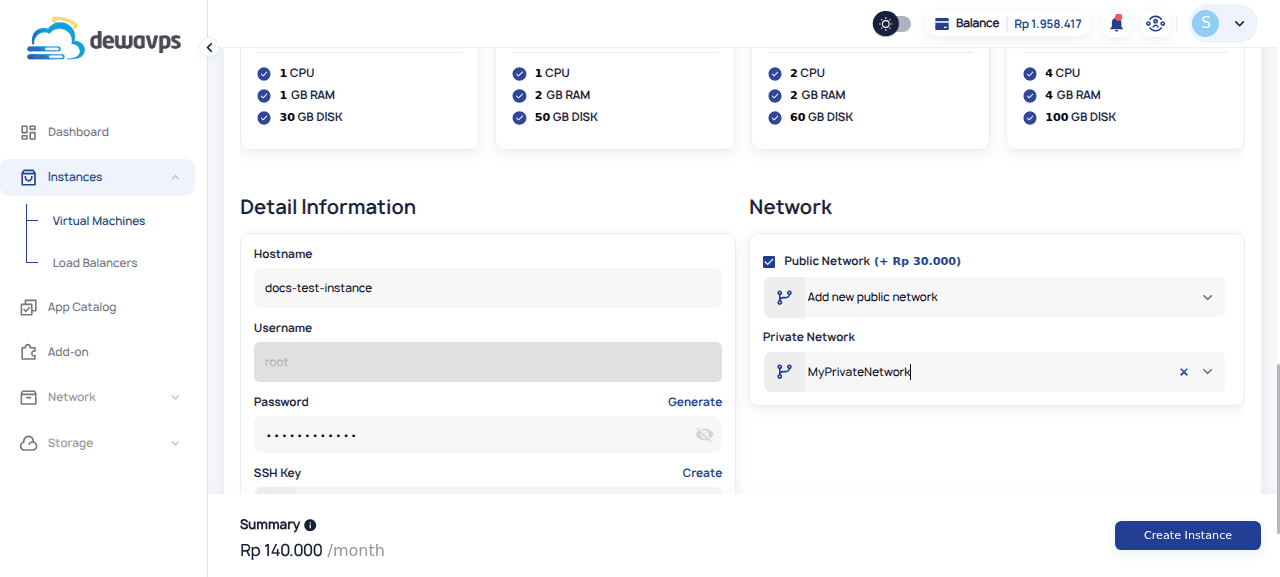1280x577 pixels.
Task: Click the wallet Balance icon
Action: coord(941,24)
